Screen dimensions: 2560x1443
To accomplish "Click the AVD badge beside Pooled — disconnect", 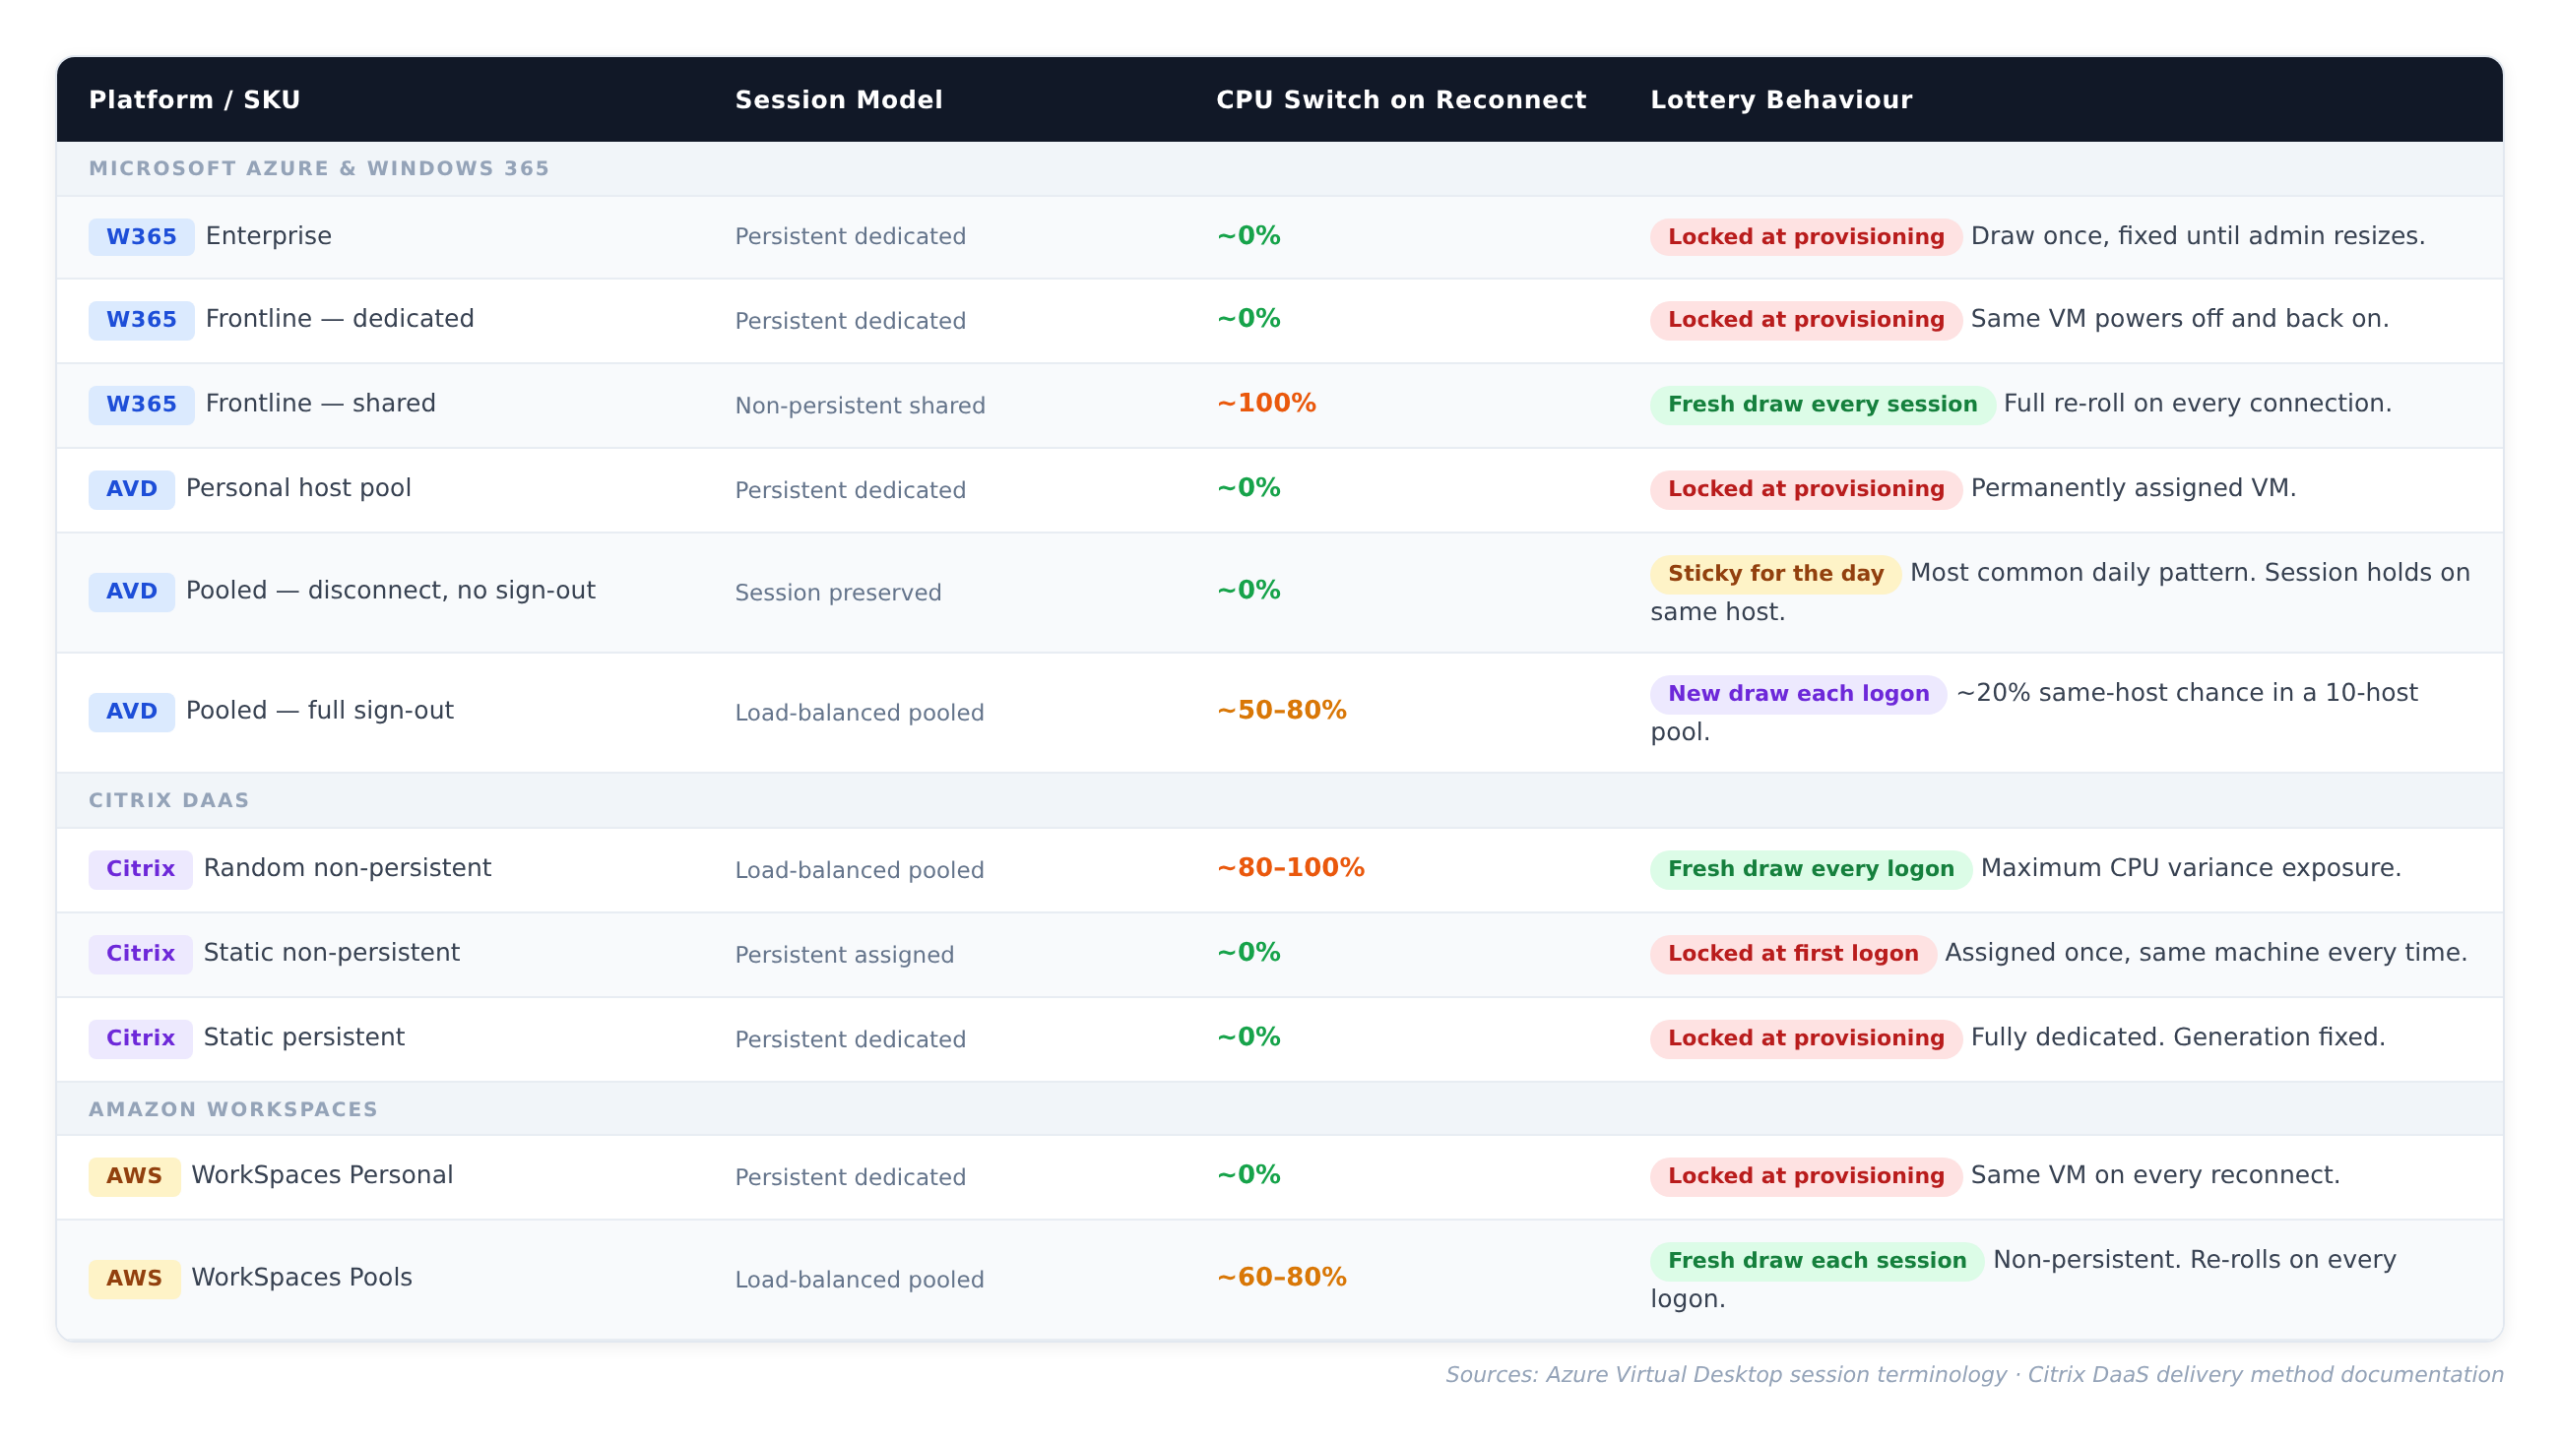I will [x=131, y=592].
